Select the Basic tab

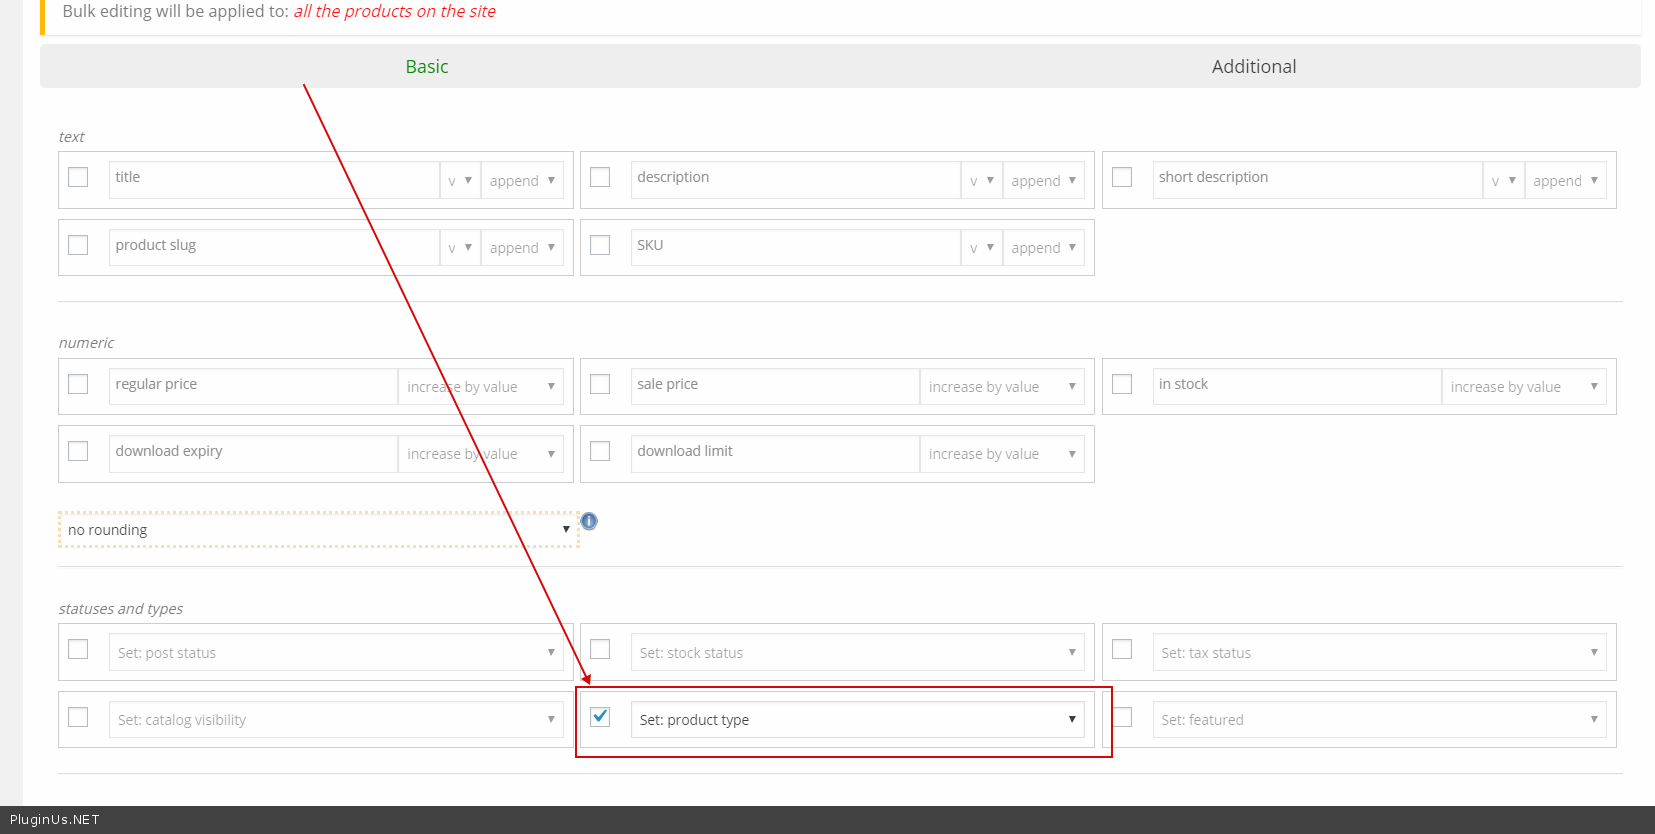click(427, 67)
